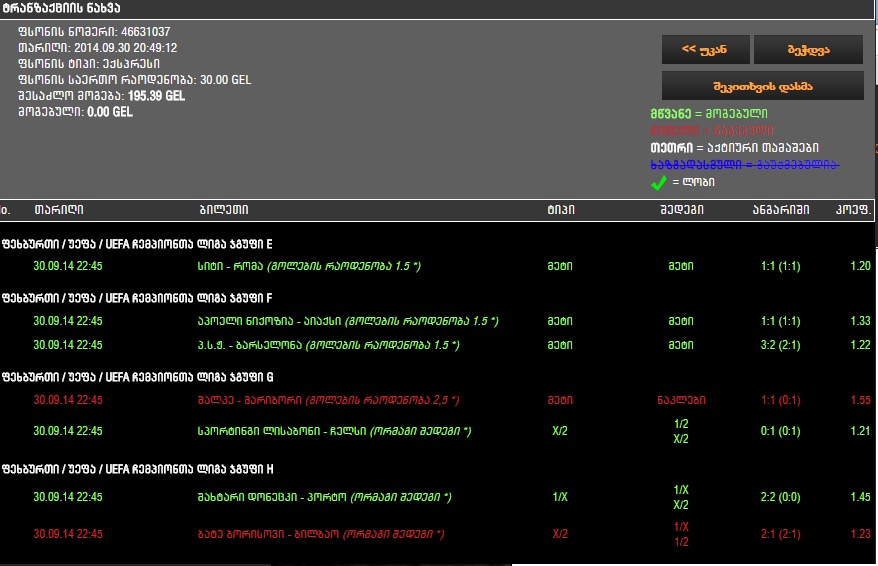
Task: Click the red coefficient 1.23
Action: (861, 534)
